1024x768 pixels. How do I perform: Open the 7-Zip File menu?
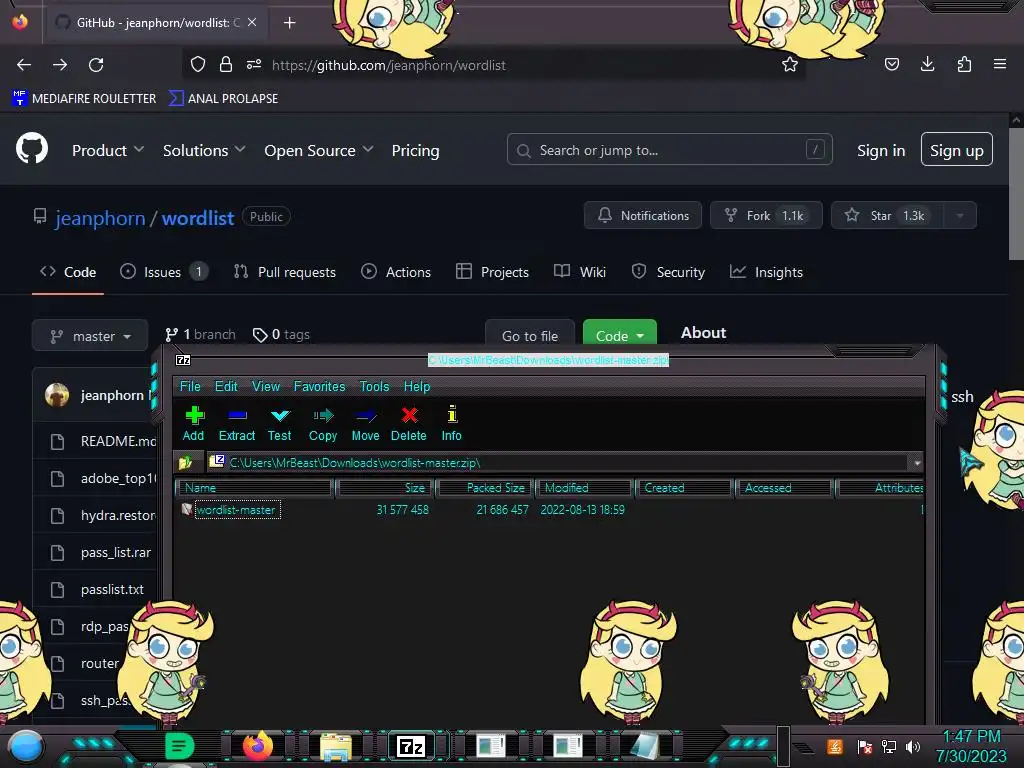point(190,387)
